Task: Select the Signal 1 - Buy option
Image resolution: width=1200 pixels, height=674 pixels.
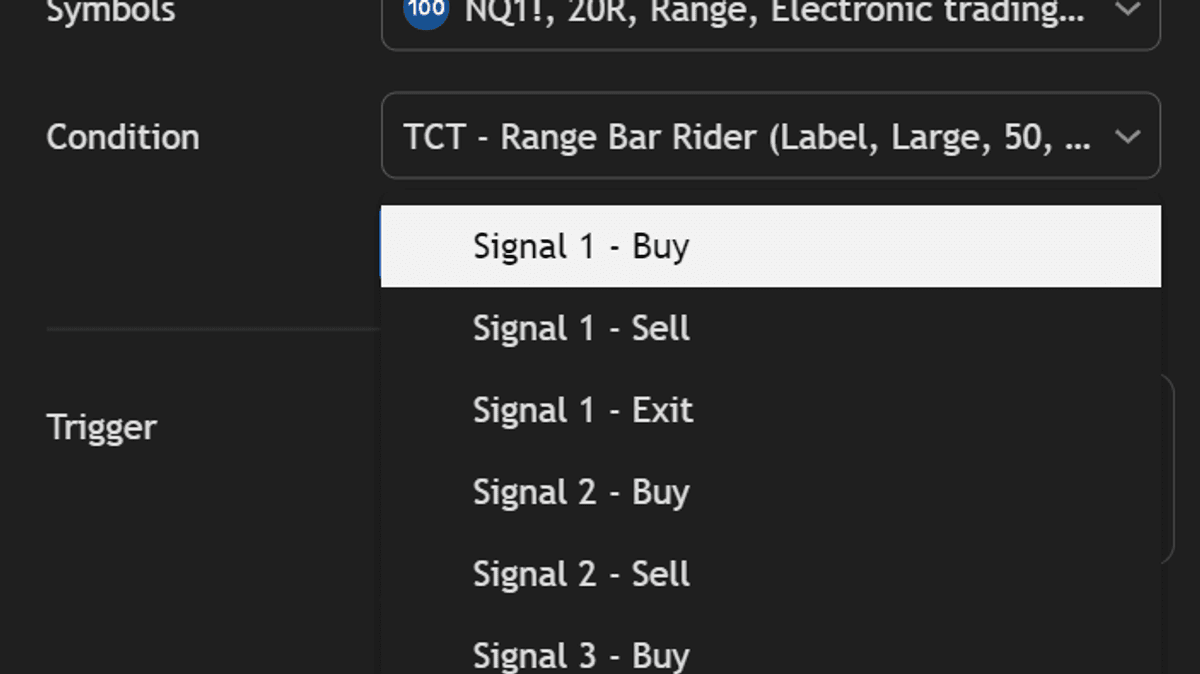Action: point(580,246)
